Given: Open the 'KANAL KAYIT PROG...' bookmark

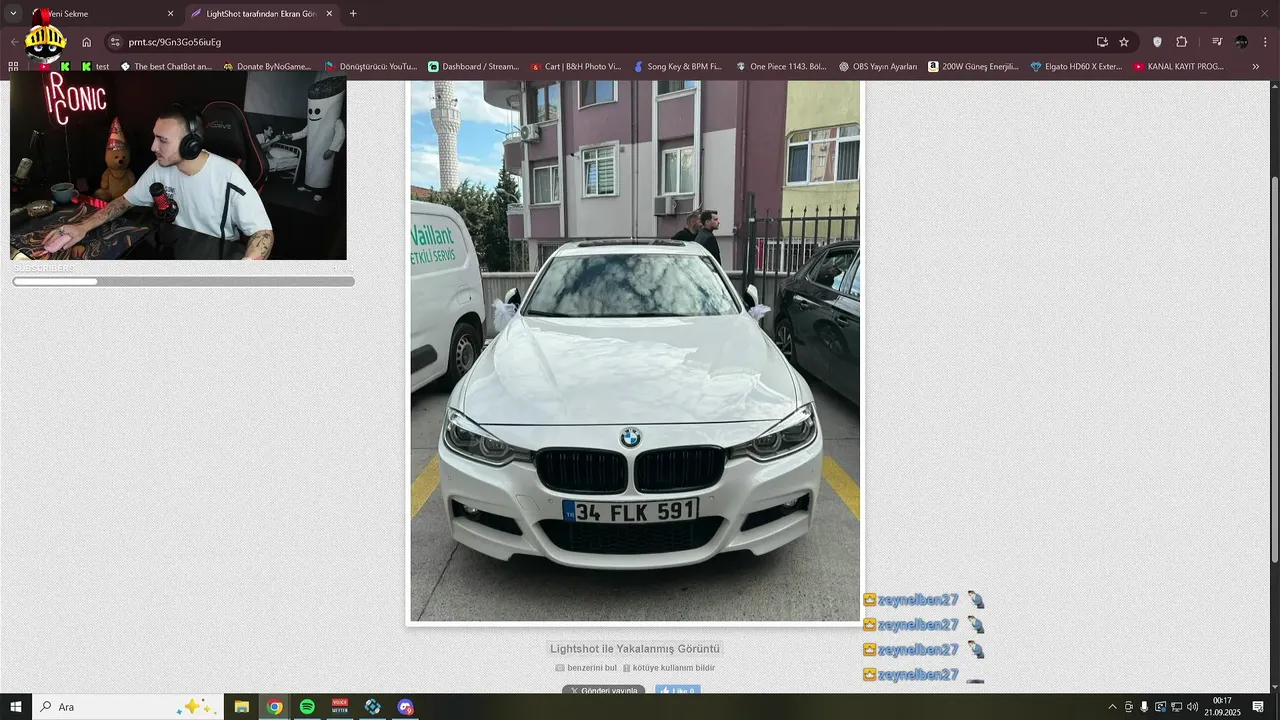Looking at the screenshot, I should click(x=1179, y=67).
